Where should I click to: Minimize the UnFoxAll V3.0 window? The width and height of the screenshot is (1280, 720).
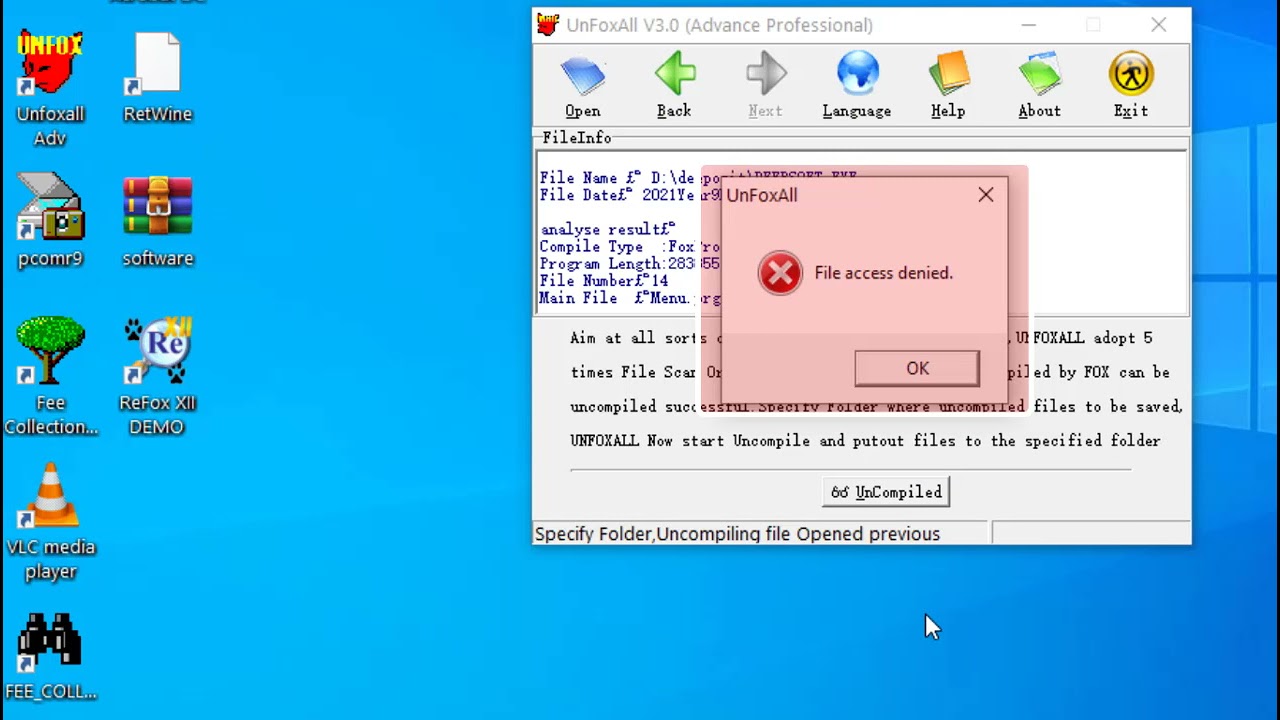pyautogui.click(x=1030, y=25)
